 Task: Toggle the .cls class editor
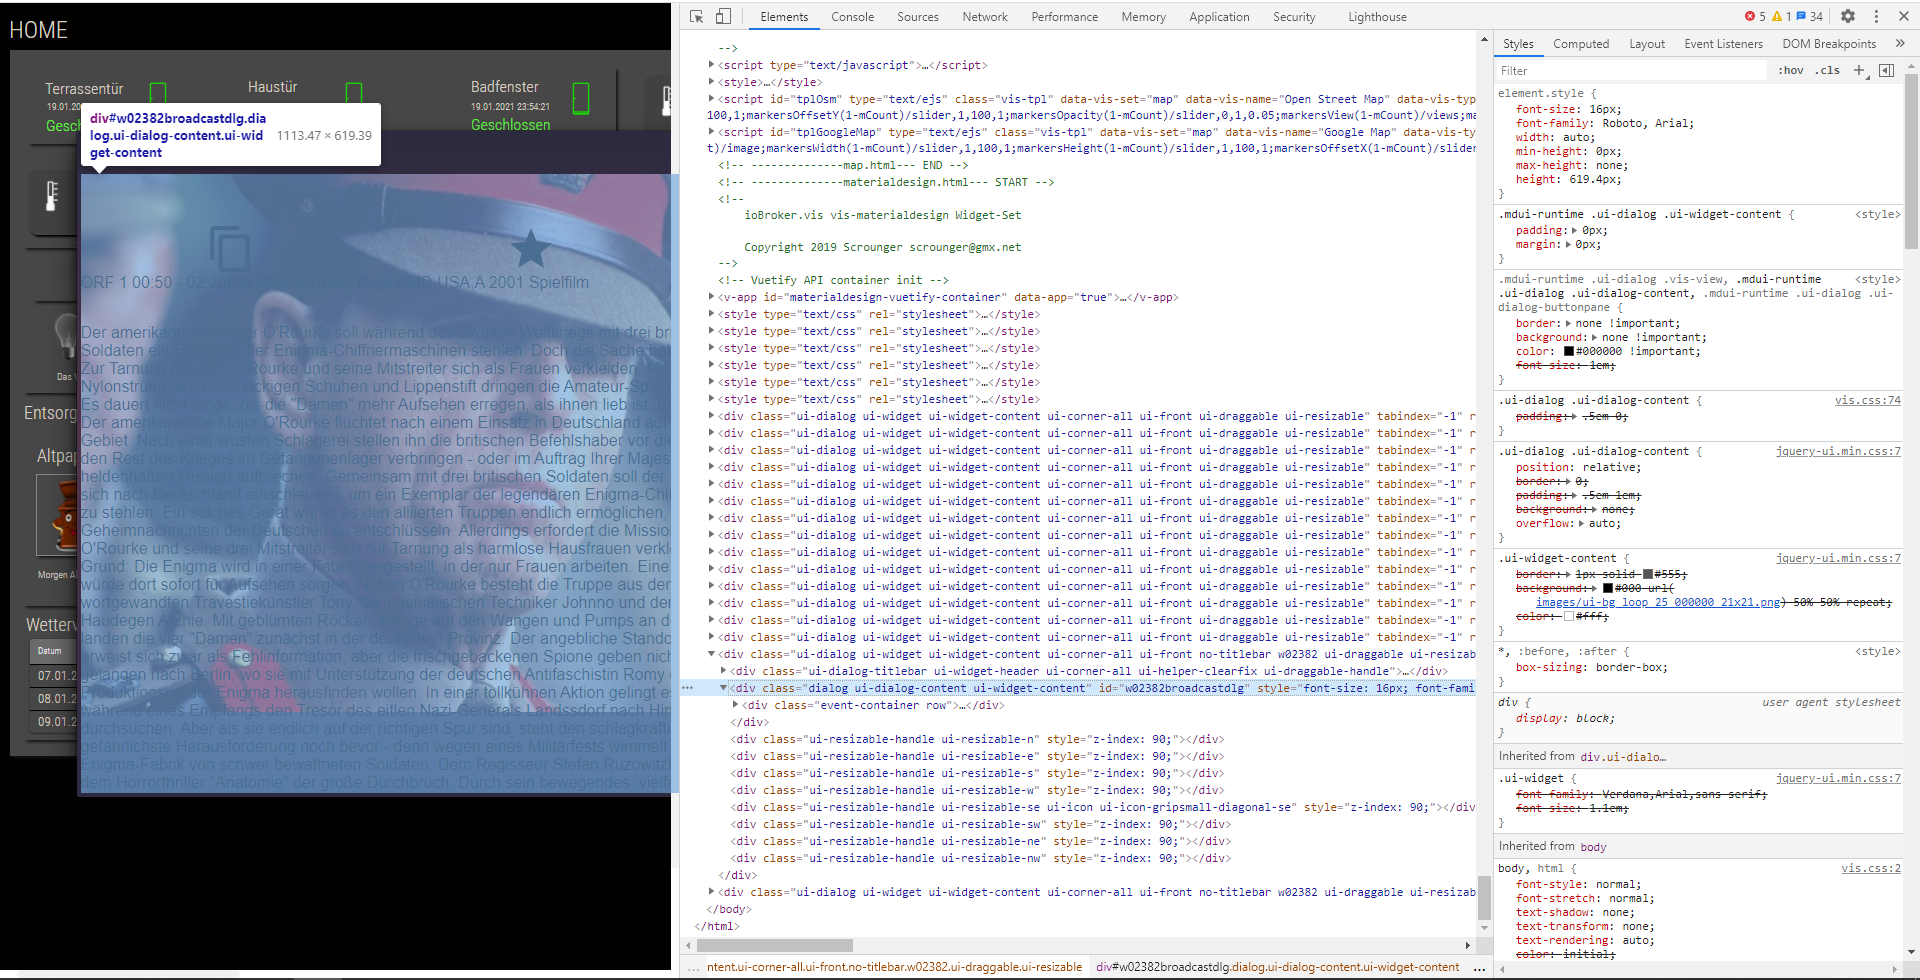pos(1829,70)
